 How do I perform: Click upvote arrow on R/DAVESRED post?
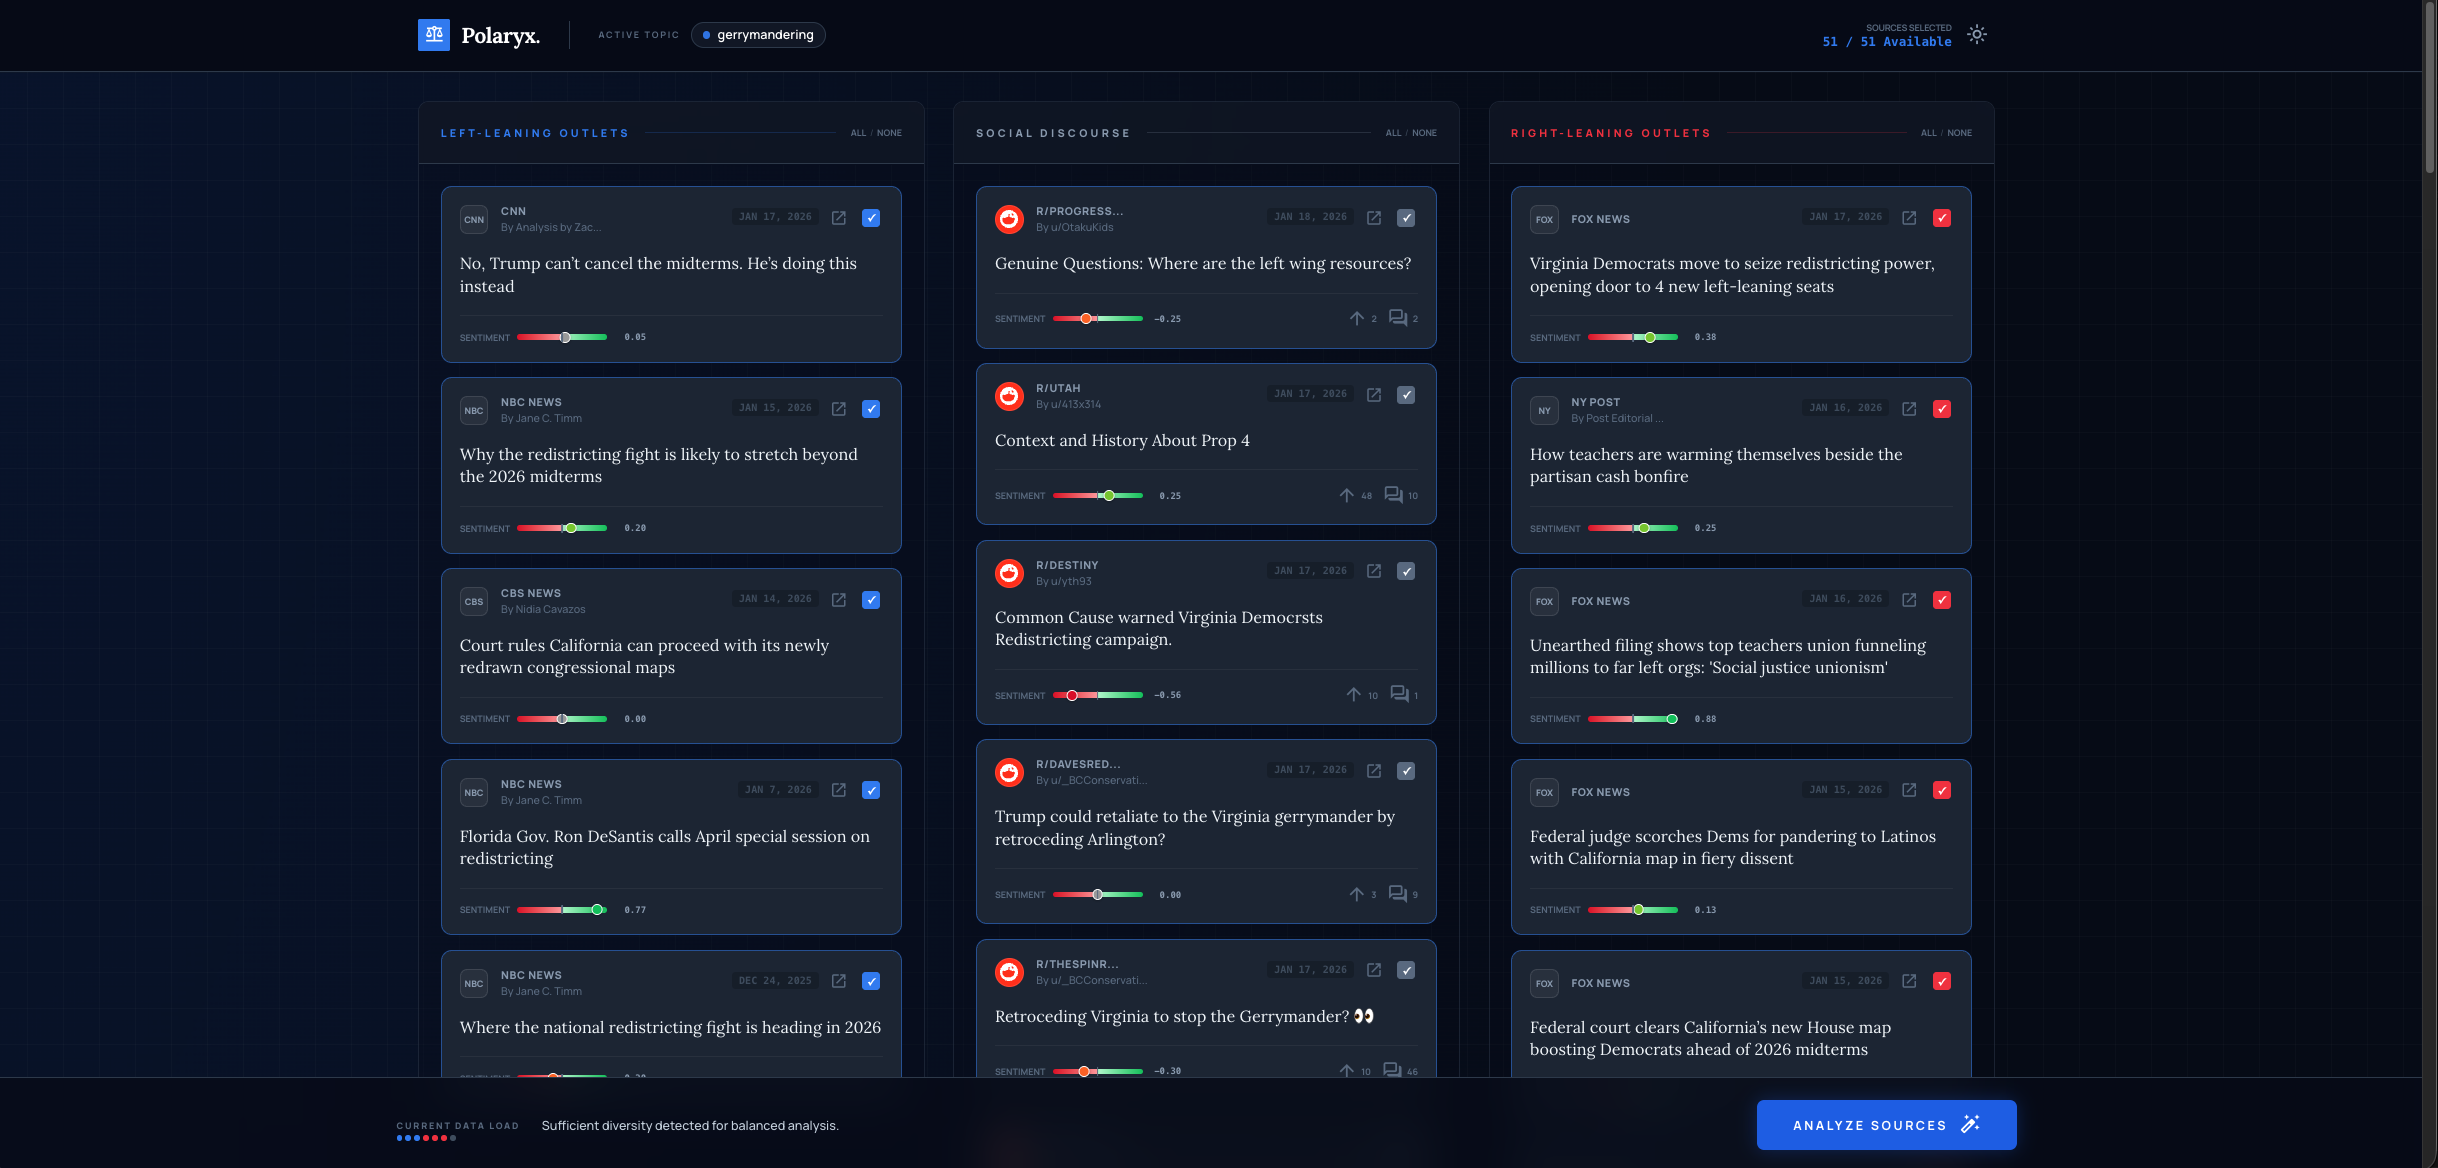click(x=1356, y=894)
